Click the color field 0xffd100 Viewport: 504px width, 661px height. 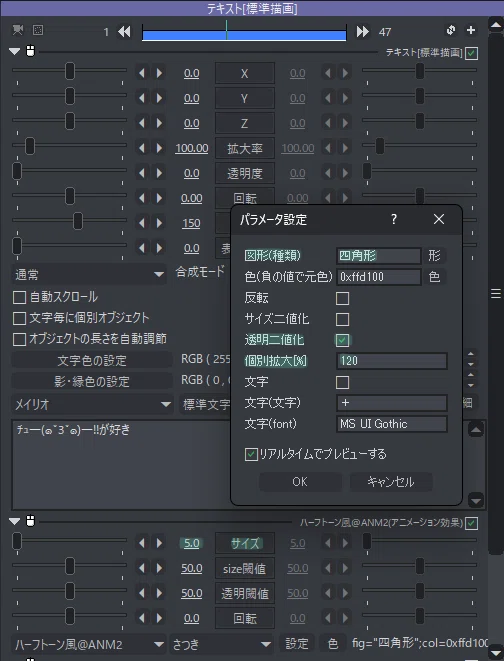pyautogui.click(x=379, y=277)
